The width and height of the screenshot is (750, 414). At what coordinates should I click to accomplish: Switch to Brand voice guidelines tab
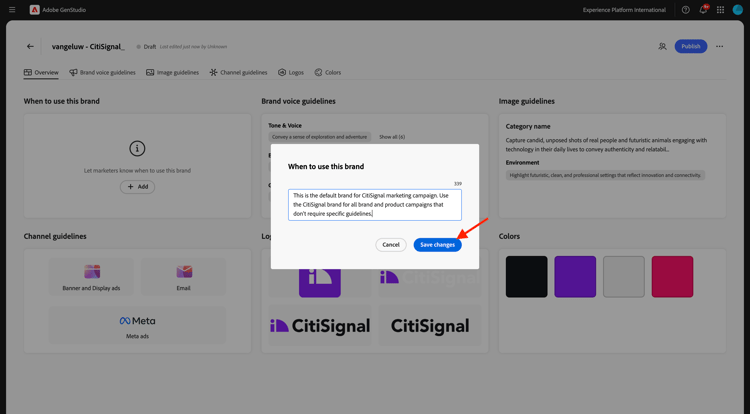pos(102,73)
